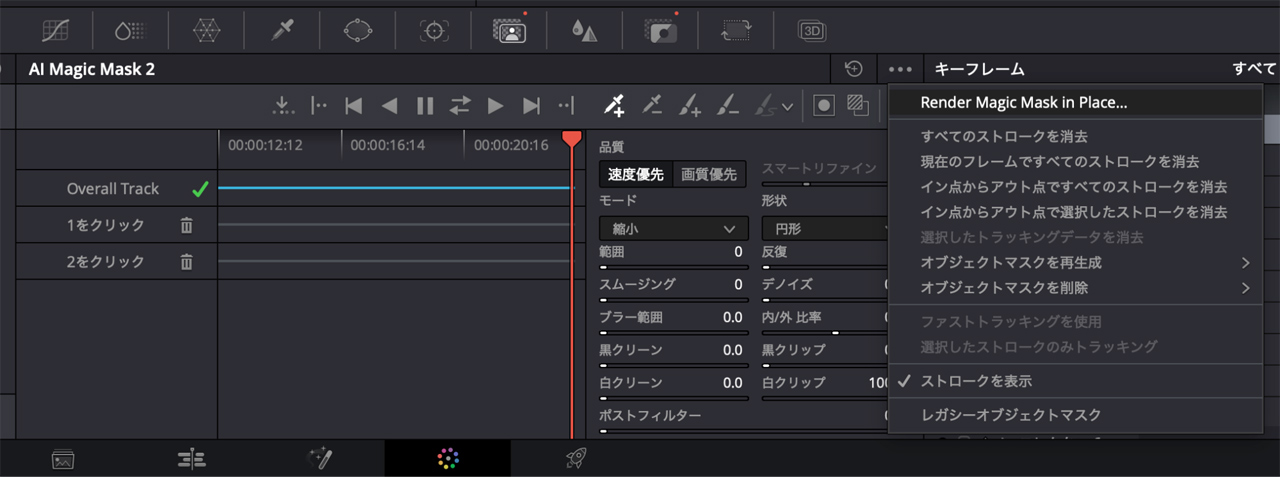Image resolution: width=1280 pixels, height=477 pixels.
Task: Switch to the Fusion page icon
Action: click(x=320, y=459)
